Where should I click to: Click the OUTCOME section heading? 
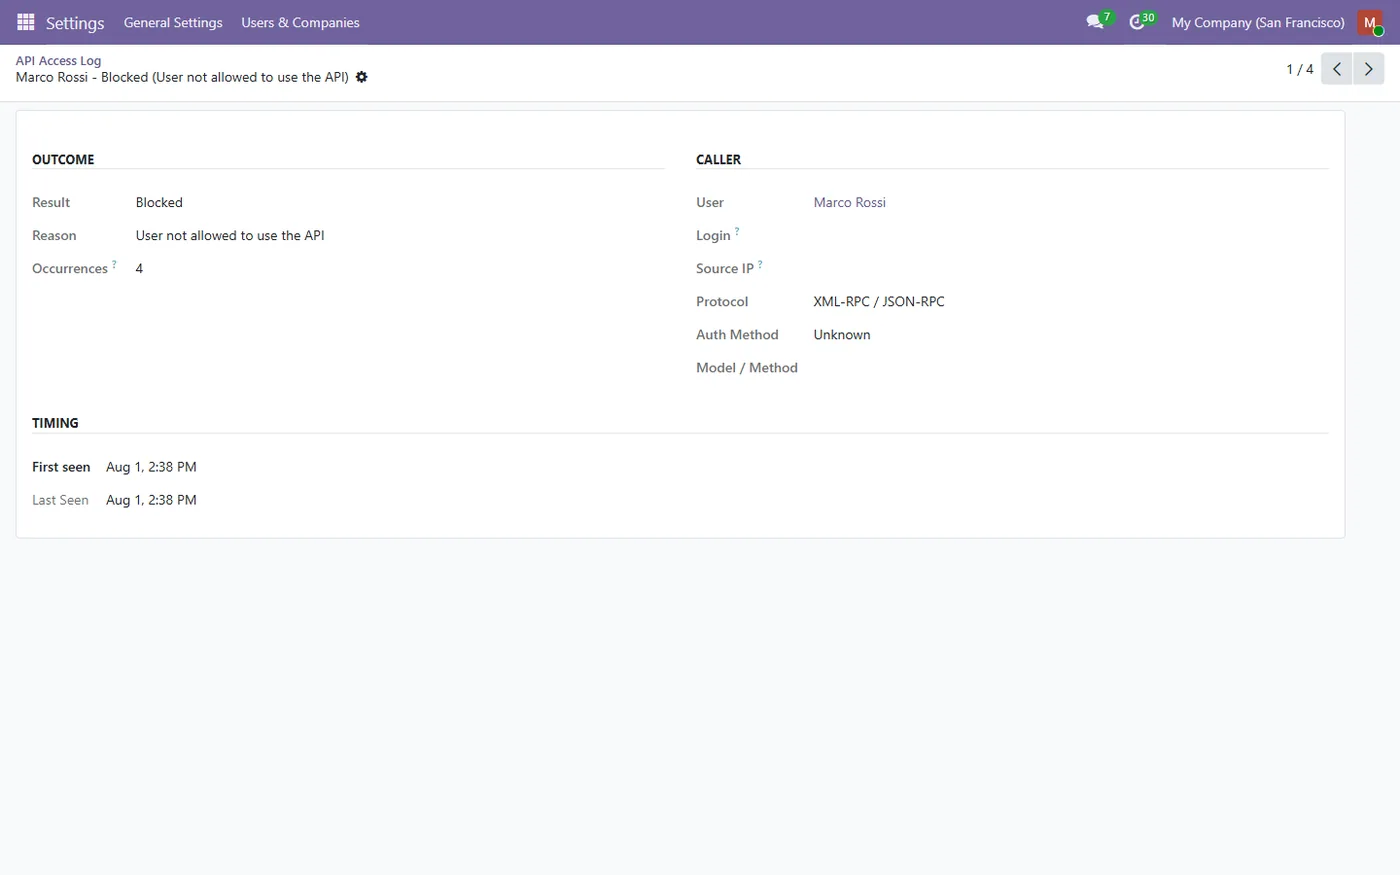click(63, 159)
